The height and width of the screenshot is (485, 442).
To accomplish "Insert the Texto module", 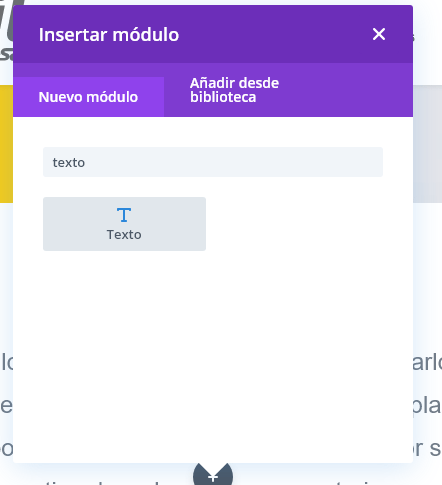I will (x=124, y=224).
